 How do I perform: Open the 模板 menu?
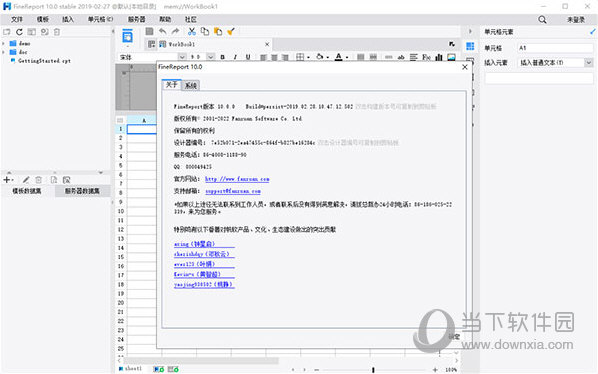click(x=43, y=19)
